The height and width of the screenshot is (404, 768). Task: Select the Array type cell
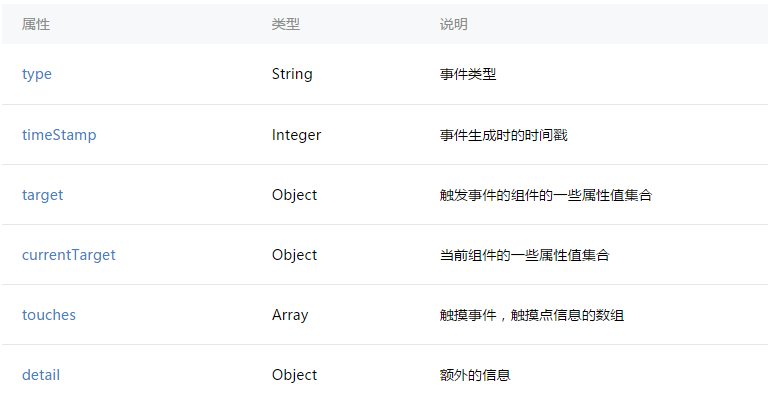[x=290, y=315]
